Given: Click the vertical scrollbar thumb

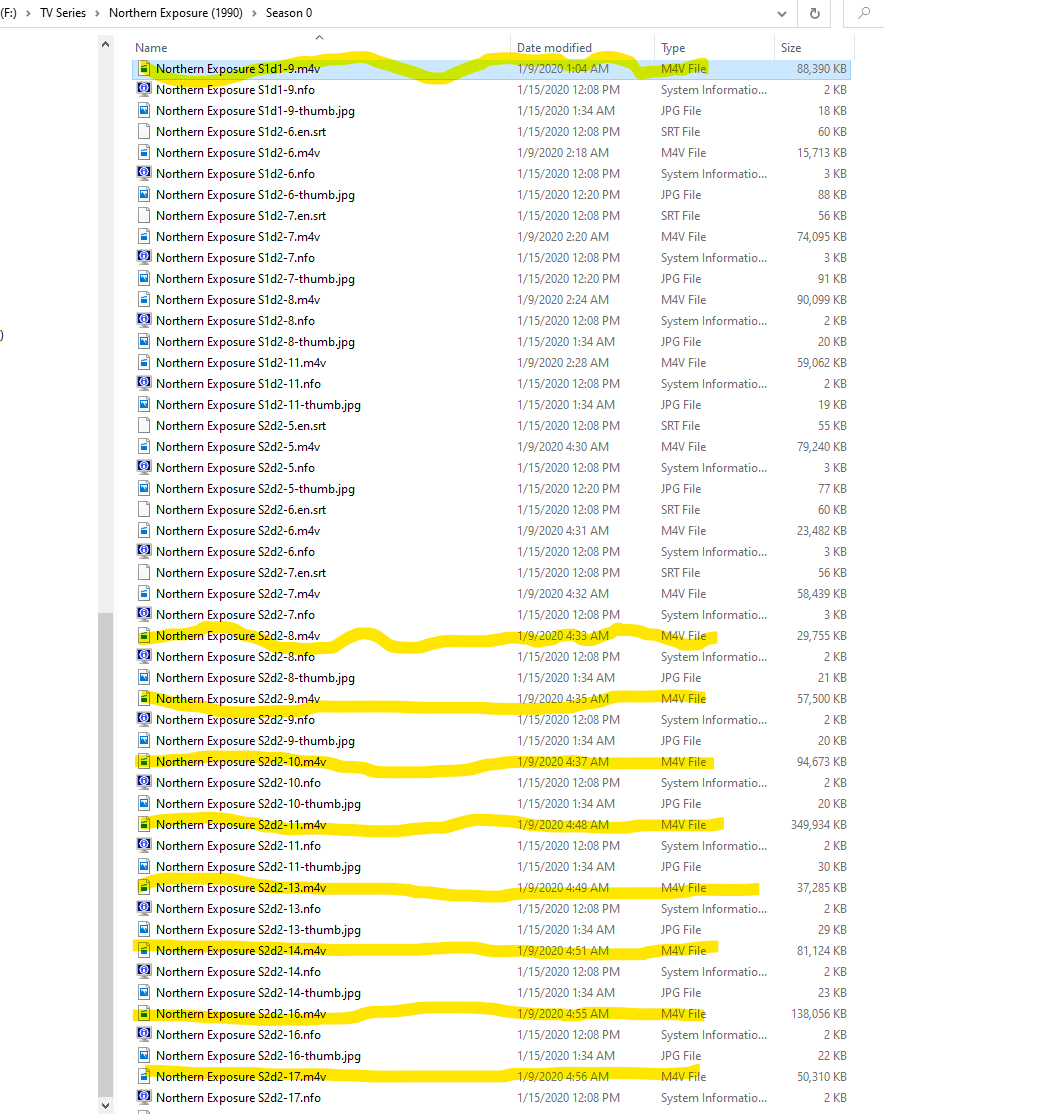Looking at the screenshot, I should [106, 854].
